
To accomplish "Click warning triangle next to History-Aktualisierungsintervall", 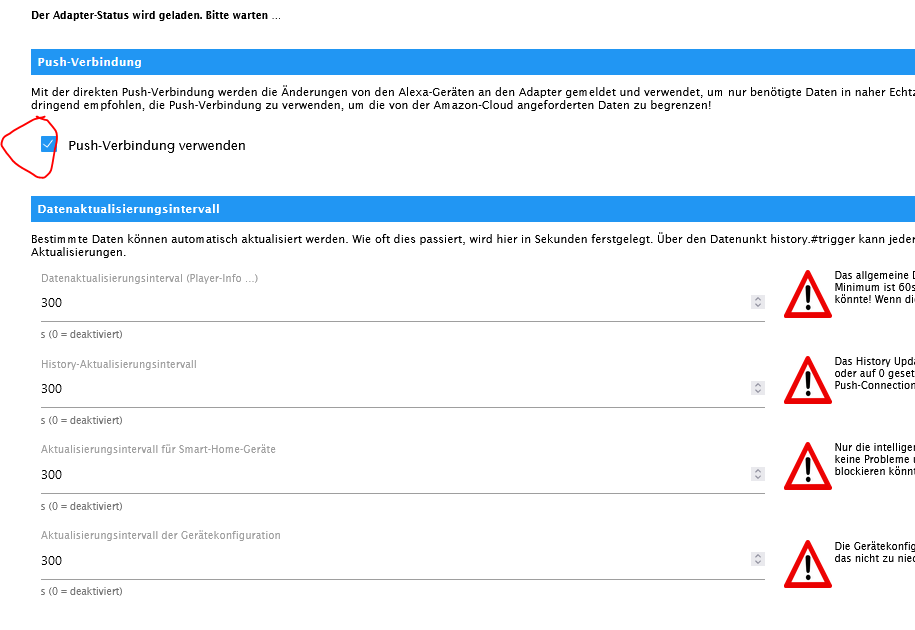I will (x=807, y=381).
